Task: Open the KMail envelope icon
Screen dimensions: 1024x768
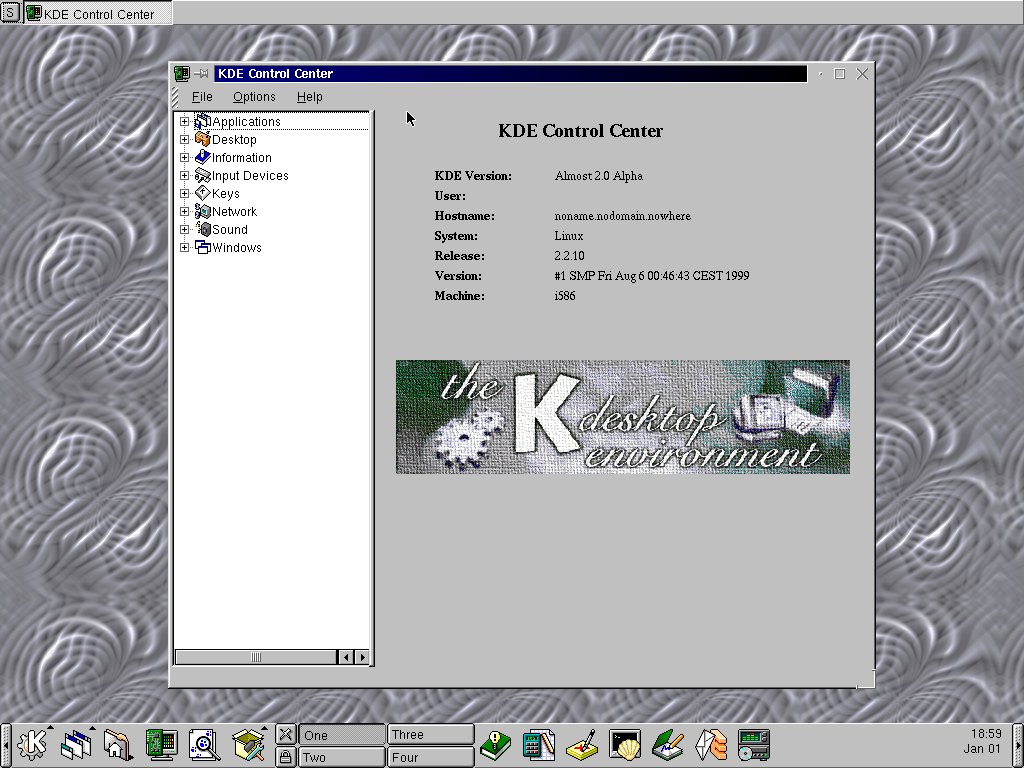Action: click(711, 745)
